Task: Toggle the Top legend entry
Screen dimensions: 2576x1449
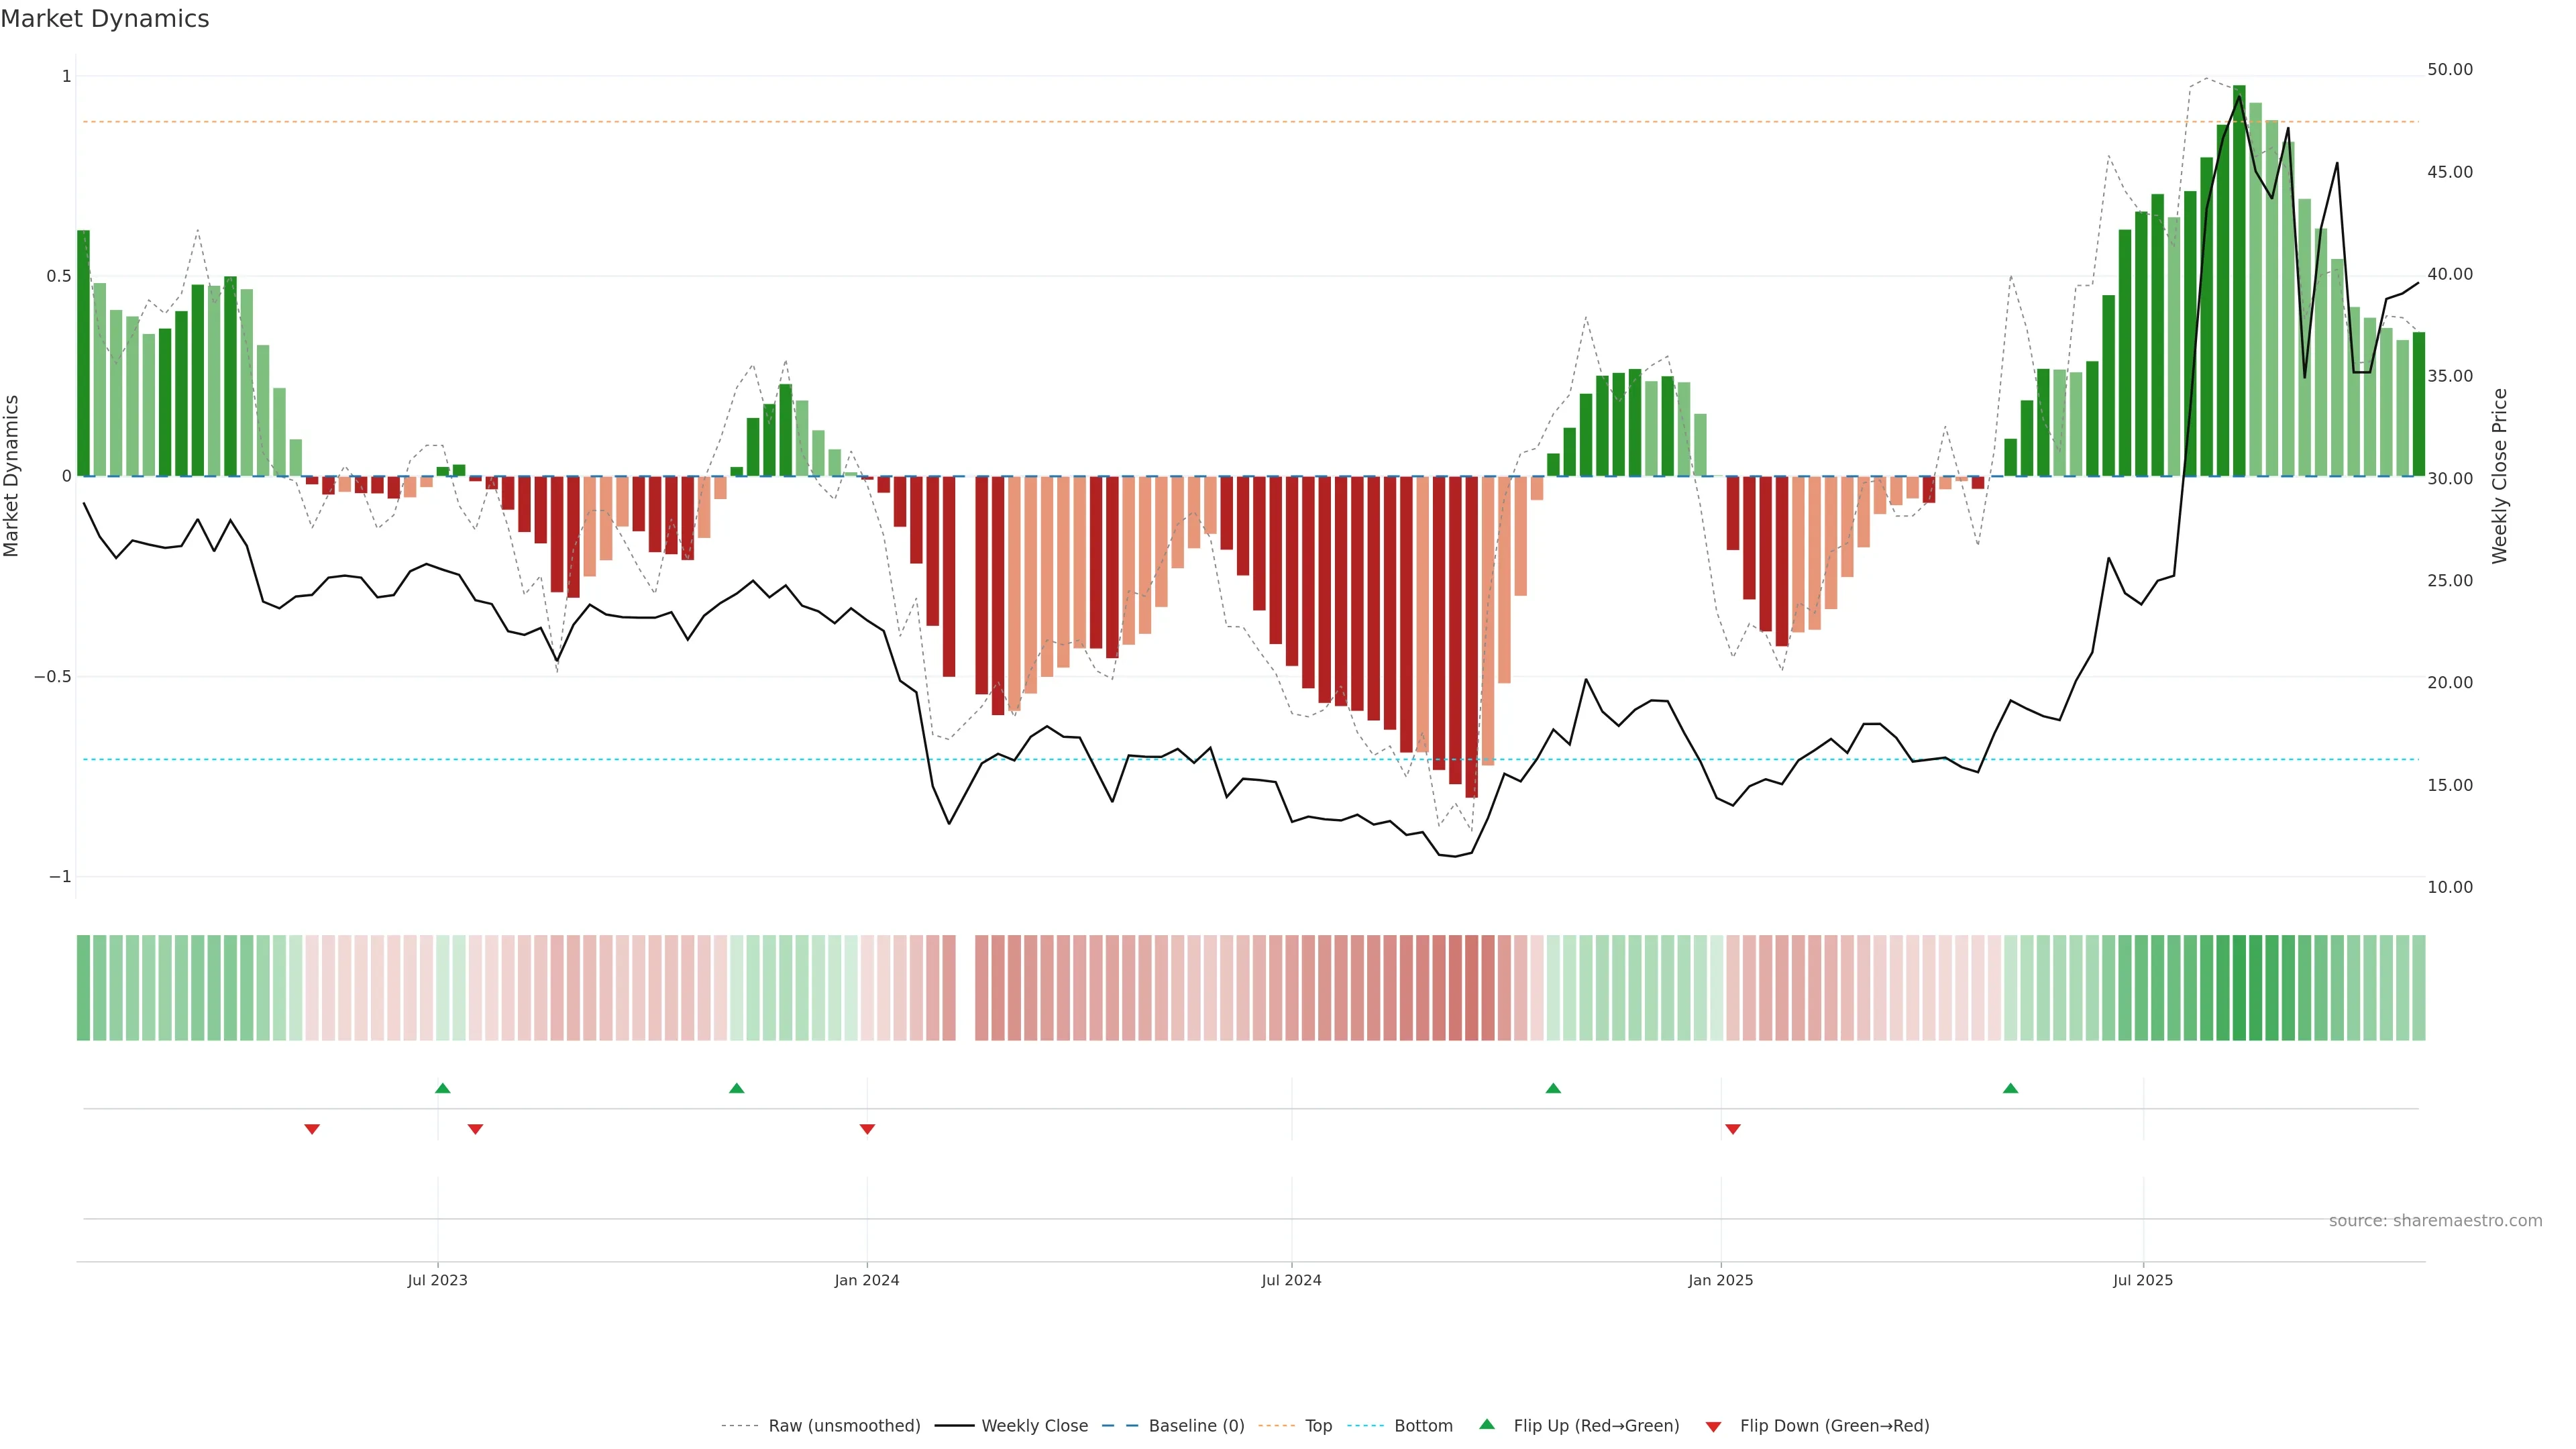Action: pyautogui.click(x=1318, y=1425)
